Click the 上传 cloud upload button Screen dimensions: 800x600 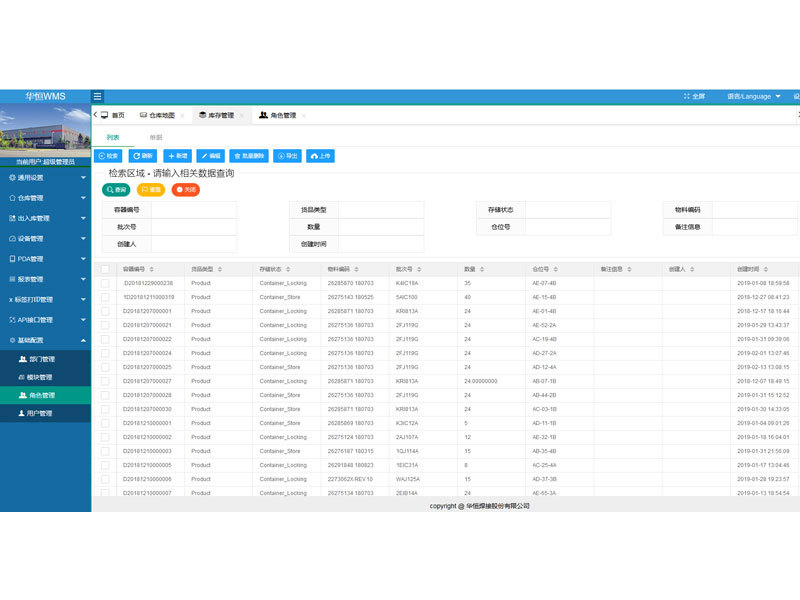coord(320,156)
